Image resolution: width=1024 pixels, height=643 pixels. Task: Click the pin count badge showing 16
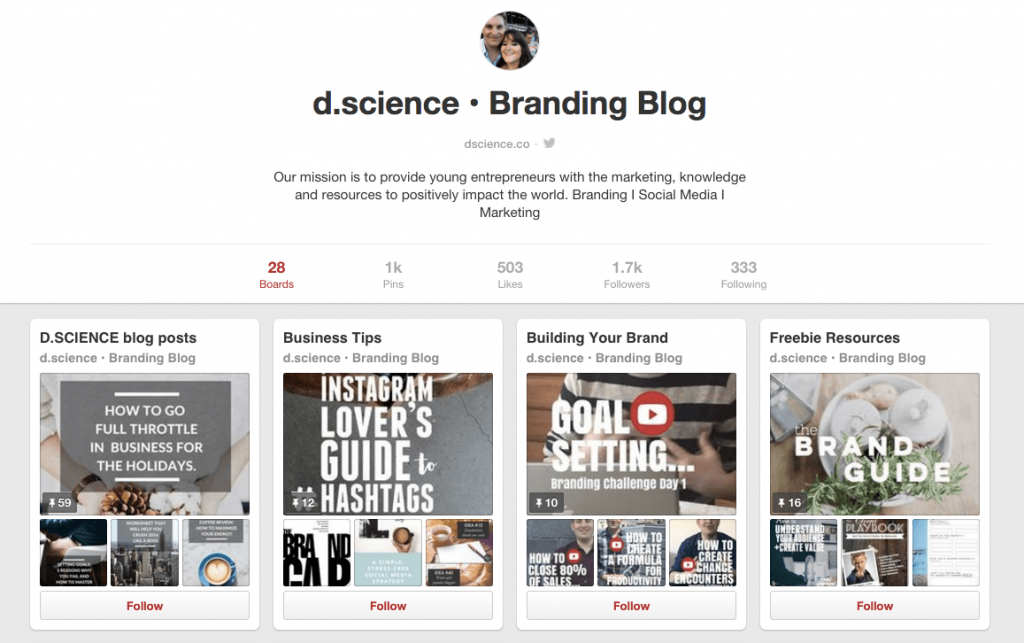[x=790, y=503]
